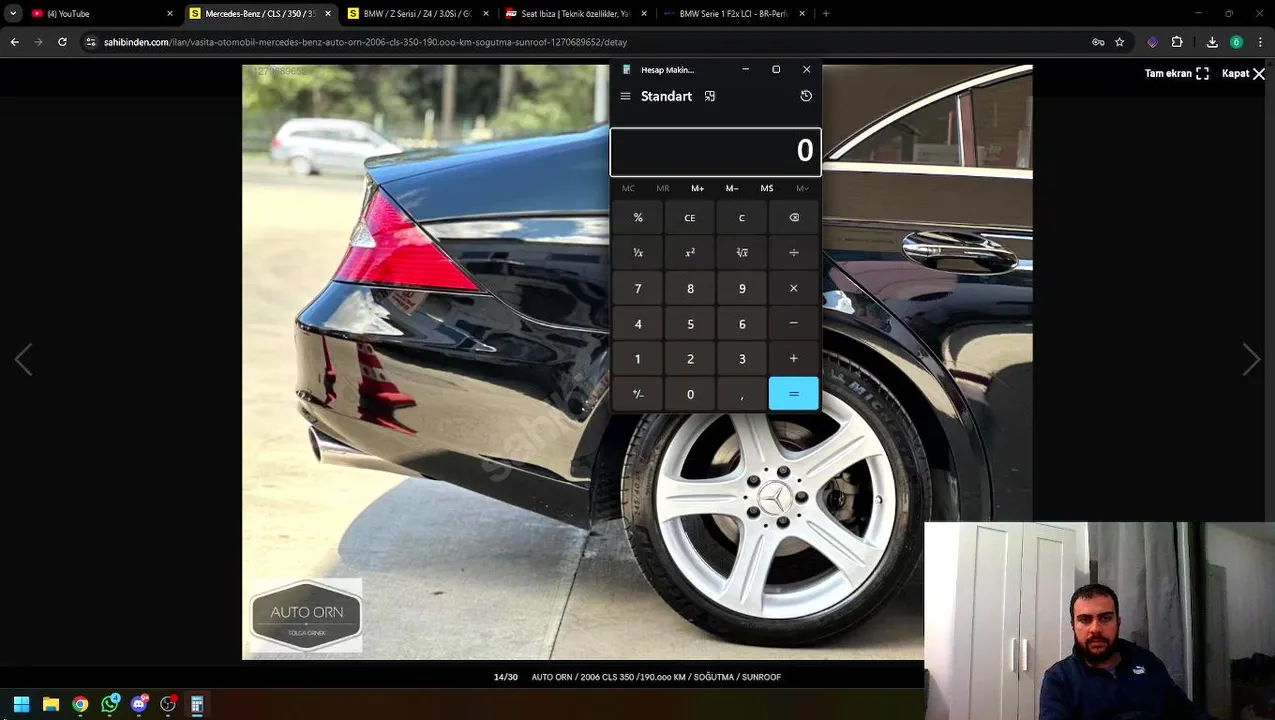Click the CE clear entry key
The image size is (1275, 720).
(x=690, y=218)
